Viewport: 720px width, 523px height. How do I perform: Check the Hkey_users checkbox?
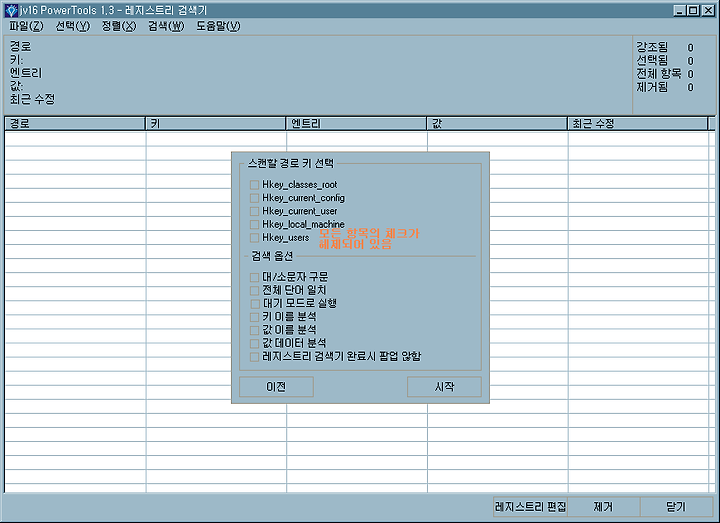coord(254,238)
